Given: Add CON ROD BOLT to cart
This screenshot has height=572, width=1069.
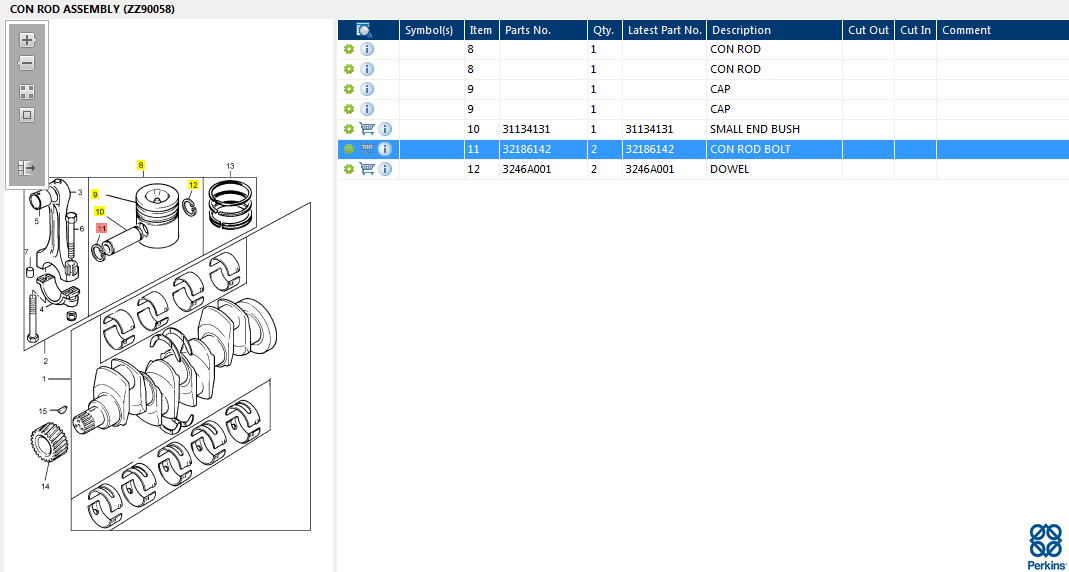Looking at the screenshot, I should coord(367,149).
